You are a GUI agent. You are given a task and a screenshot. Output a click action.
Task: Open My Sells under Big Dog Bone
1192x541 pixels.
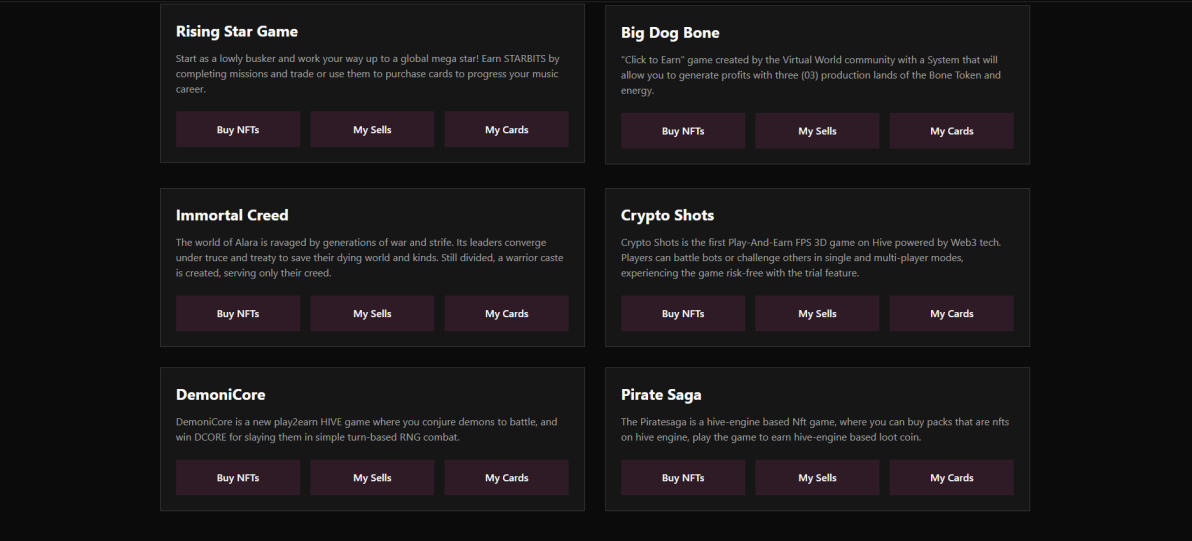[x=817, y=131]
